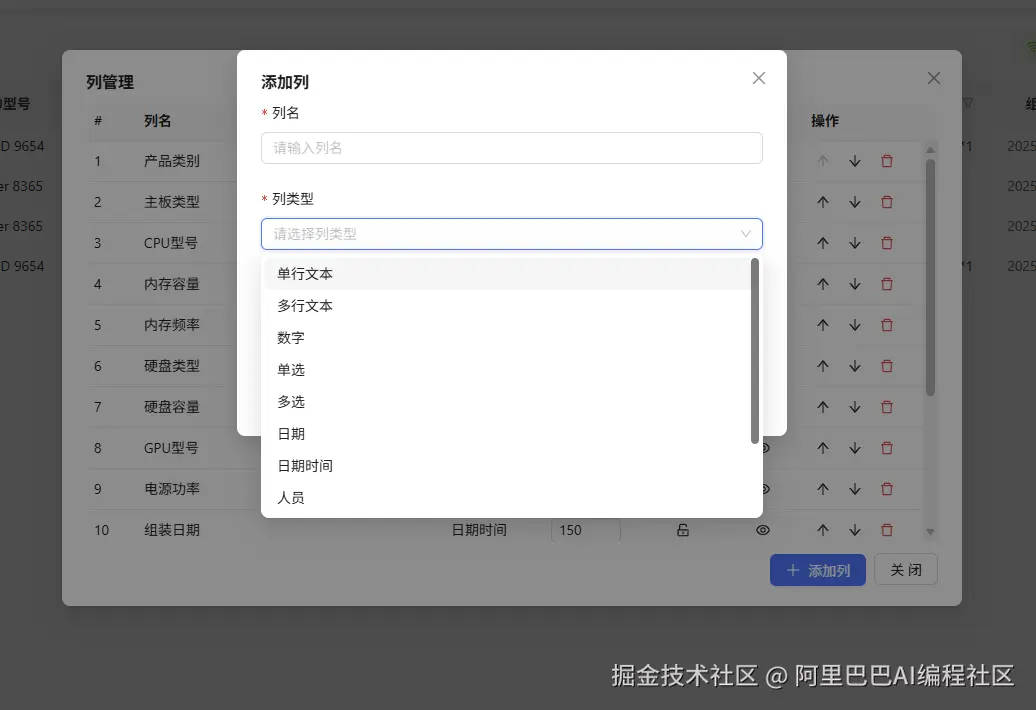This screenshot has height=710, width=1036.
Task: Choose 数字 column type
Action: (507, 337)
